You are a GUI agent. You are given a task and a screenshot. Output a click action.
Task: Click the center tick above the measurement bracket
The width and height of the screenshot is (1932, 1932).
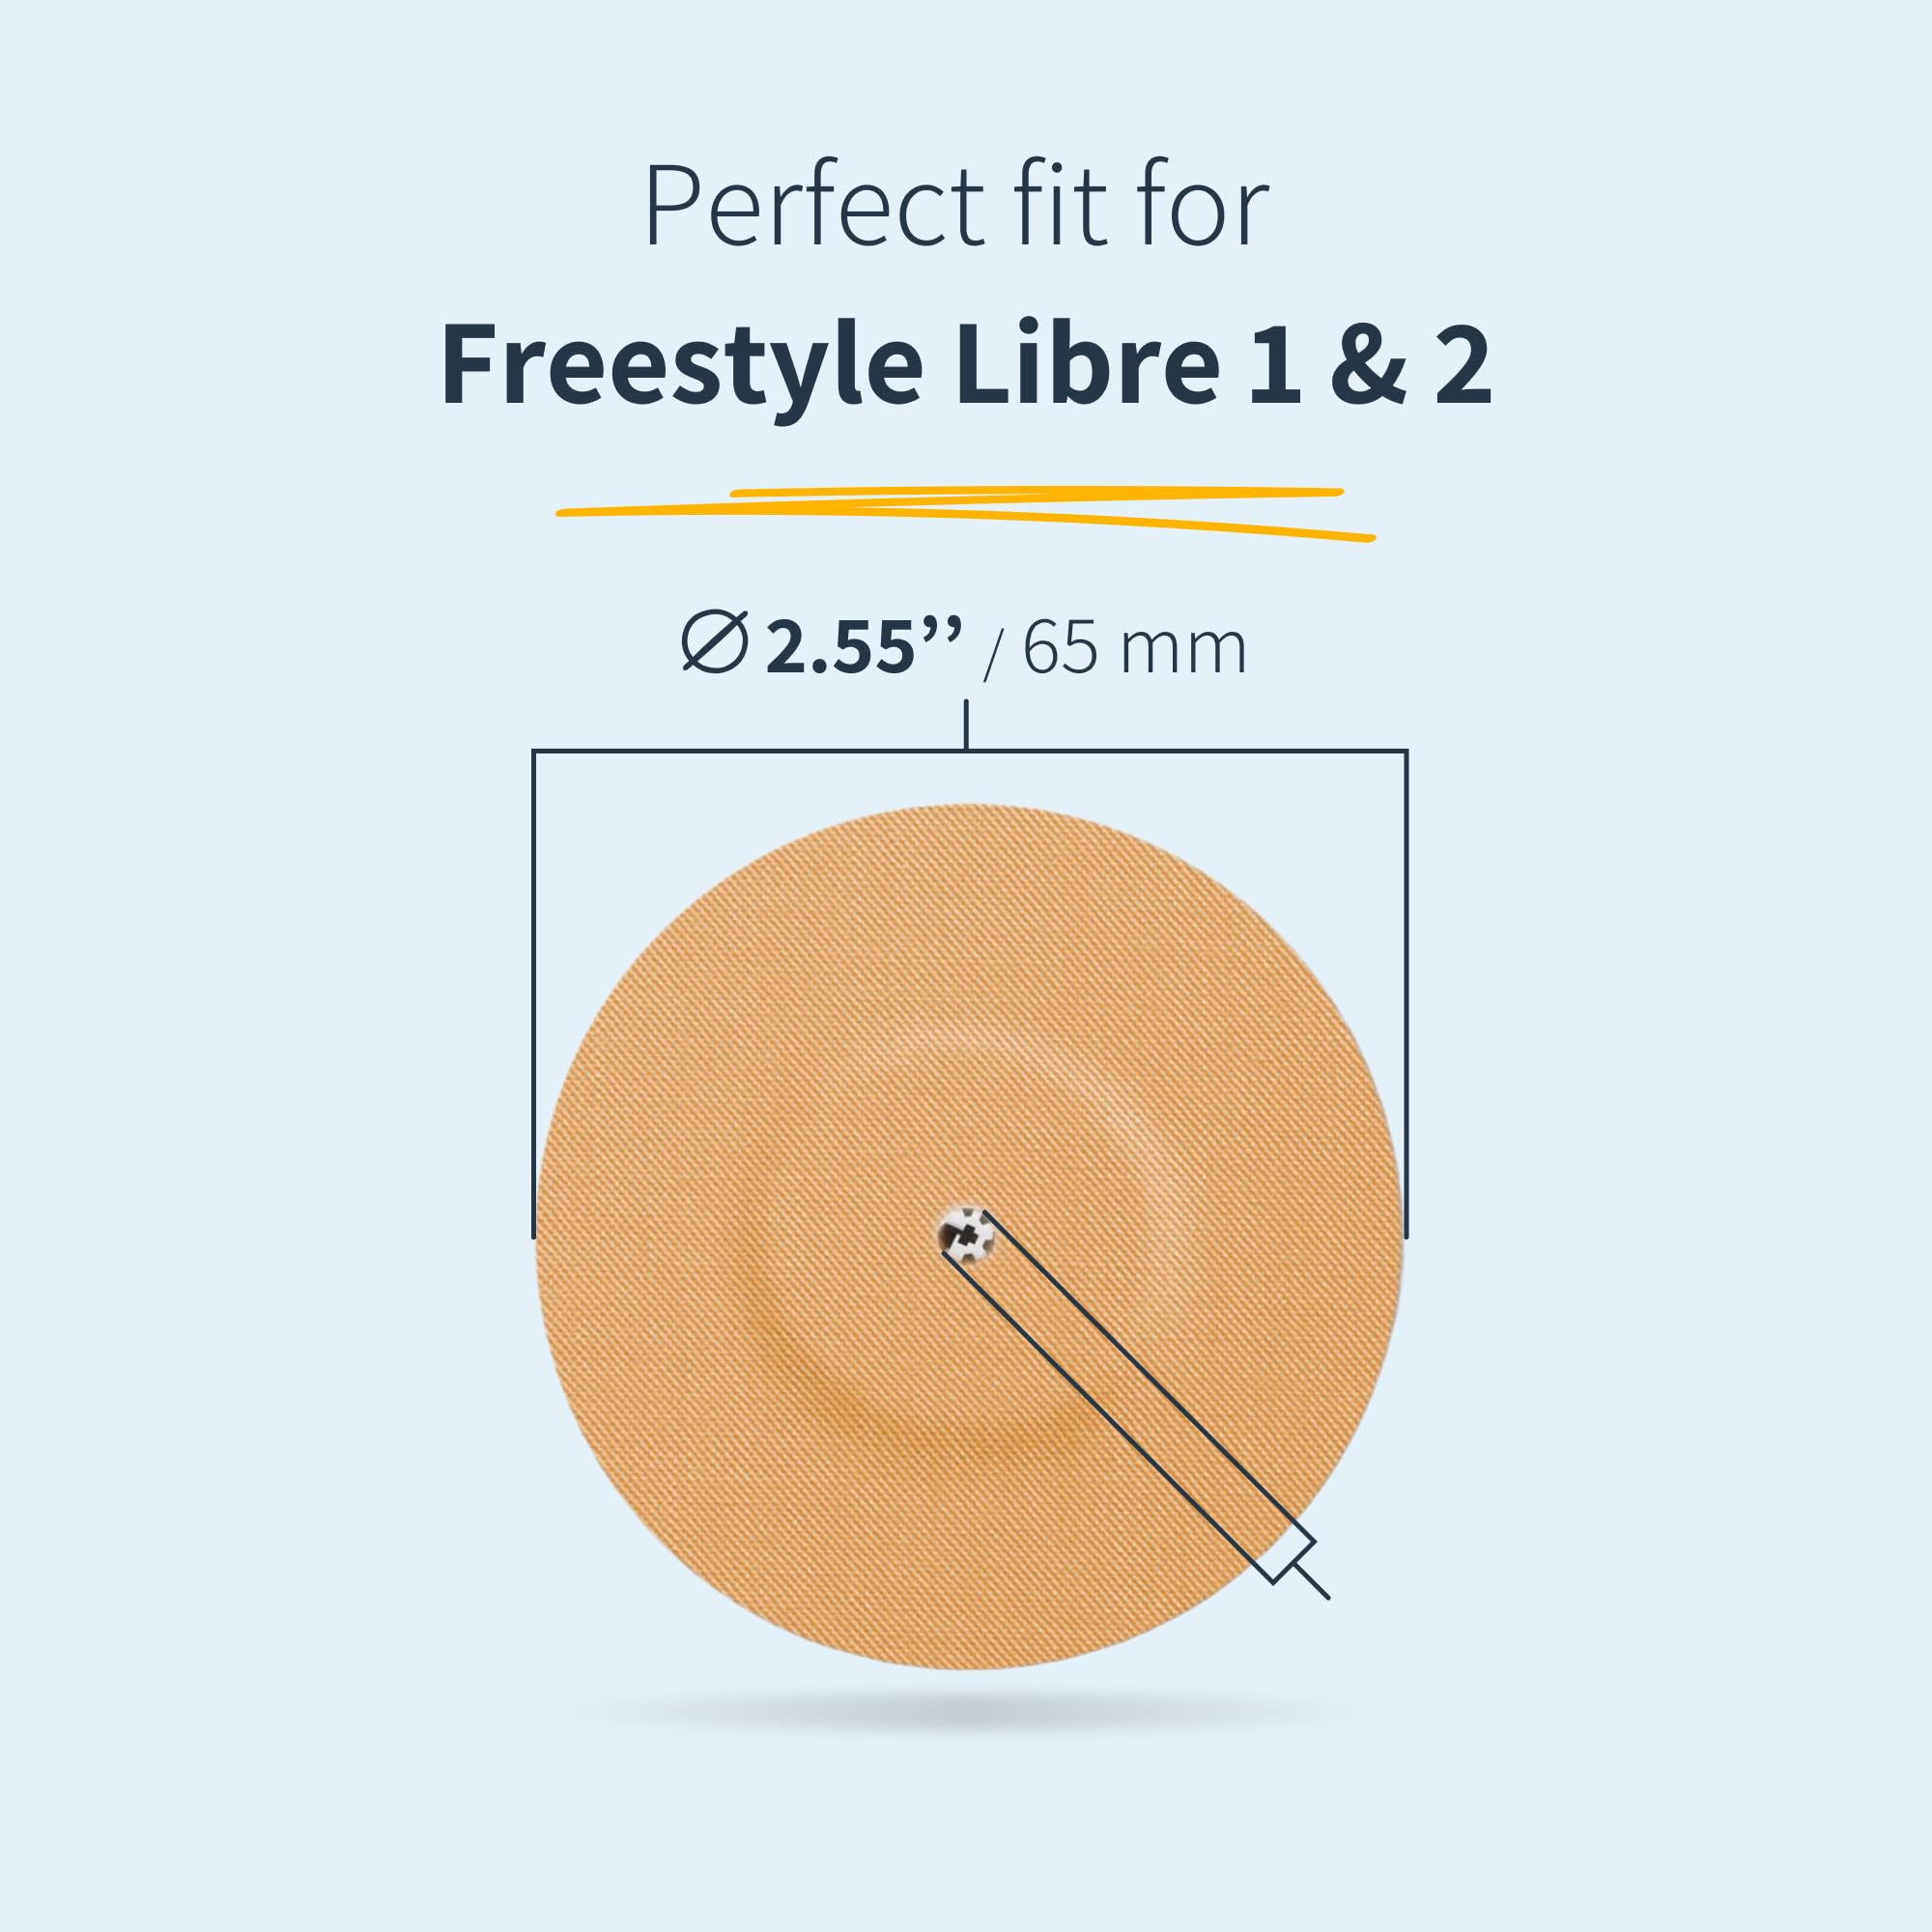tap(966, 725)
